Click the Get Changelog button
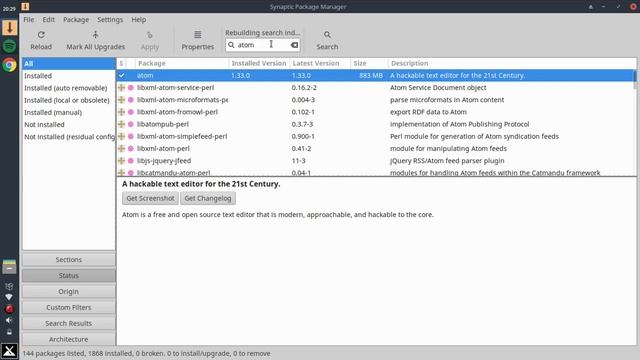This screenshot has height=360, width=640. [x=208, y=198]
